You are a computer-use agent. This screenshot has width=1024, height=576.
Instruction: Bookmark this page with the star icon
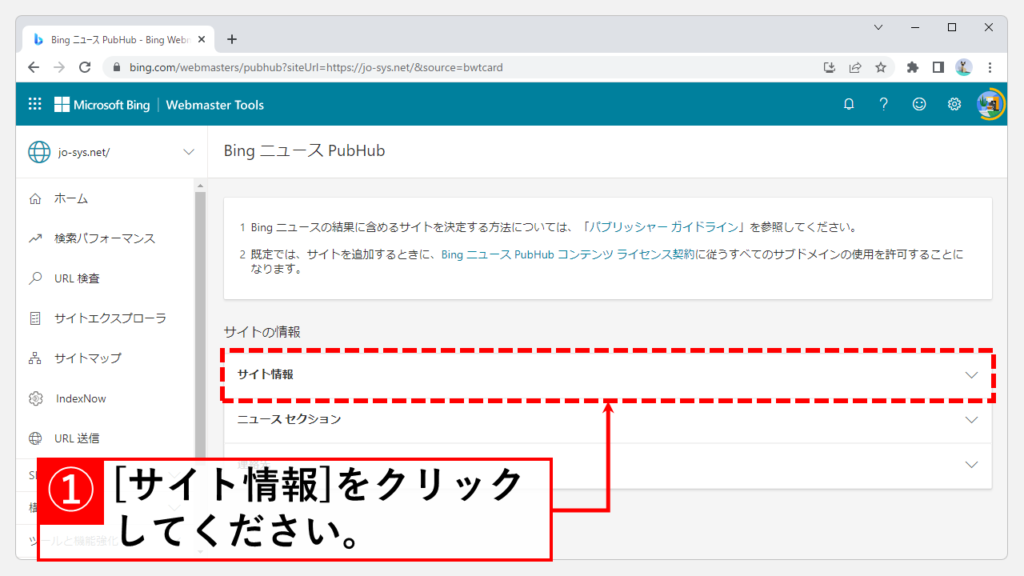881,68
